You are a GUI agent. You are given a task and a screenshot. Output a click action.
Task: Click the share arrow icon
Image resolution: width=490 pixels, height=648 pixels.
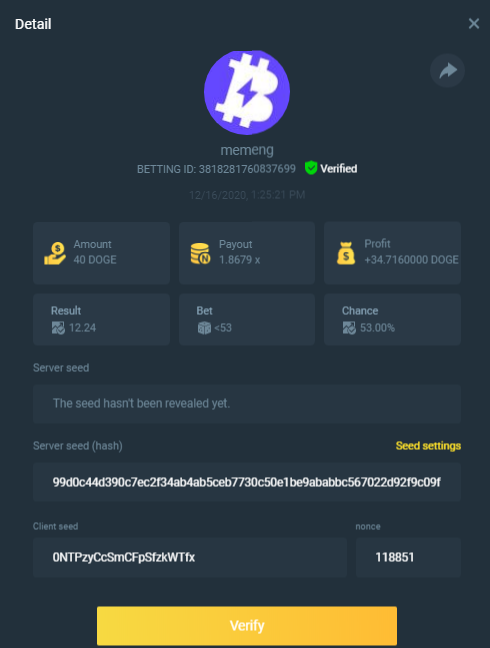(447, 71)
